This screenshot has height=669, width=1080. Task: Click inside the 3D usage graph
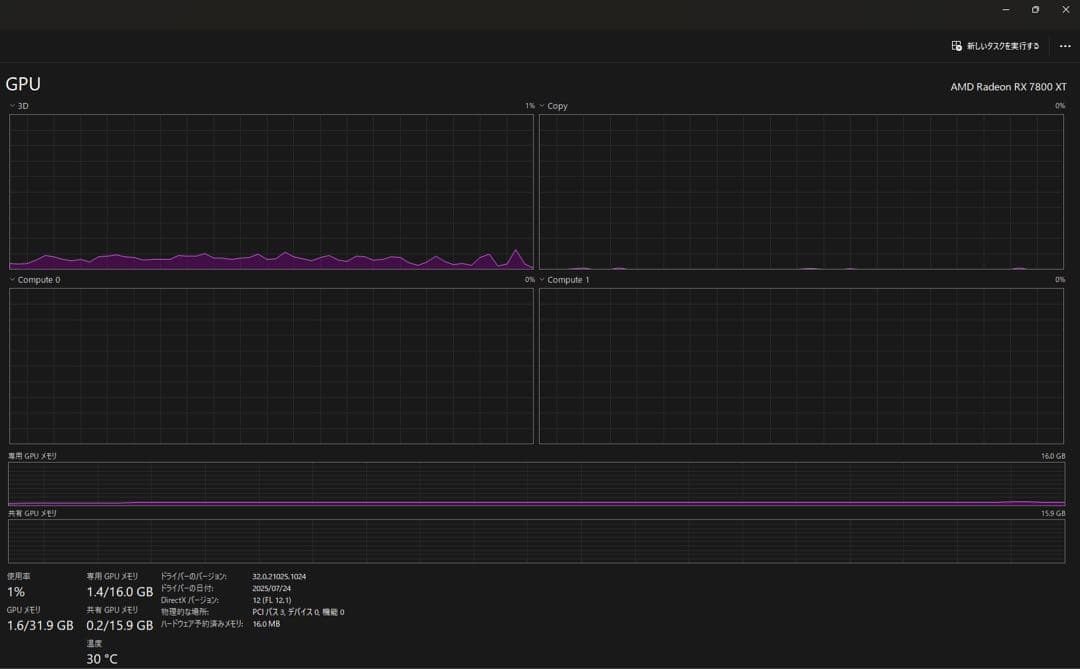coord(271,191)
